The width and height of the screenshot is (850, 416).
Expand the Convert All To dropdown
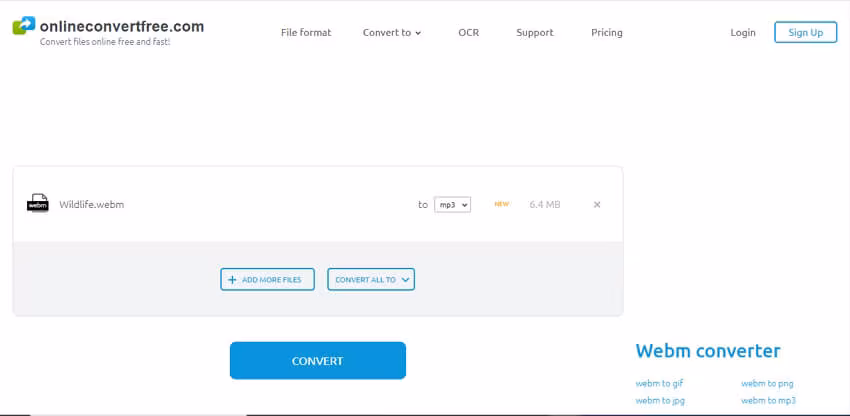point(371,280)
